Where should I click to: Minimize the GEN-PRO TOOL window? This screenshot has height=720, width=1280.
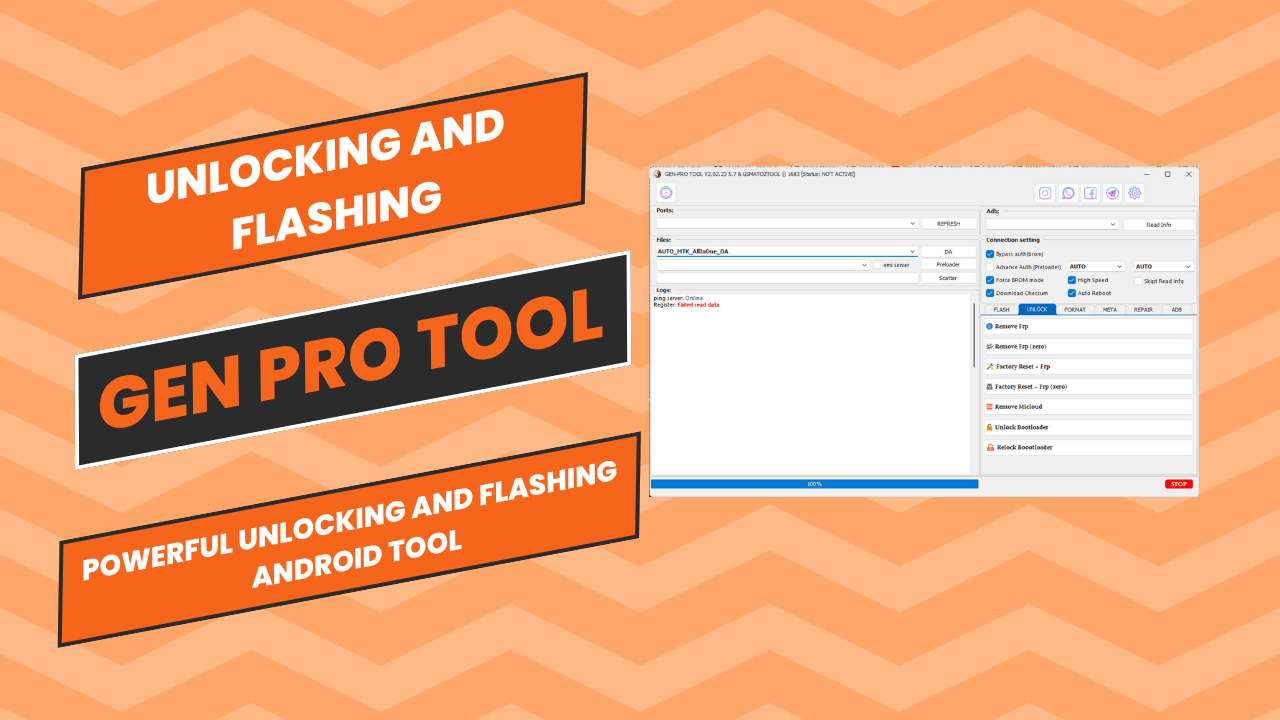tap(1146, 174)
